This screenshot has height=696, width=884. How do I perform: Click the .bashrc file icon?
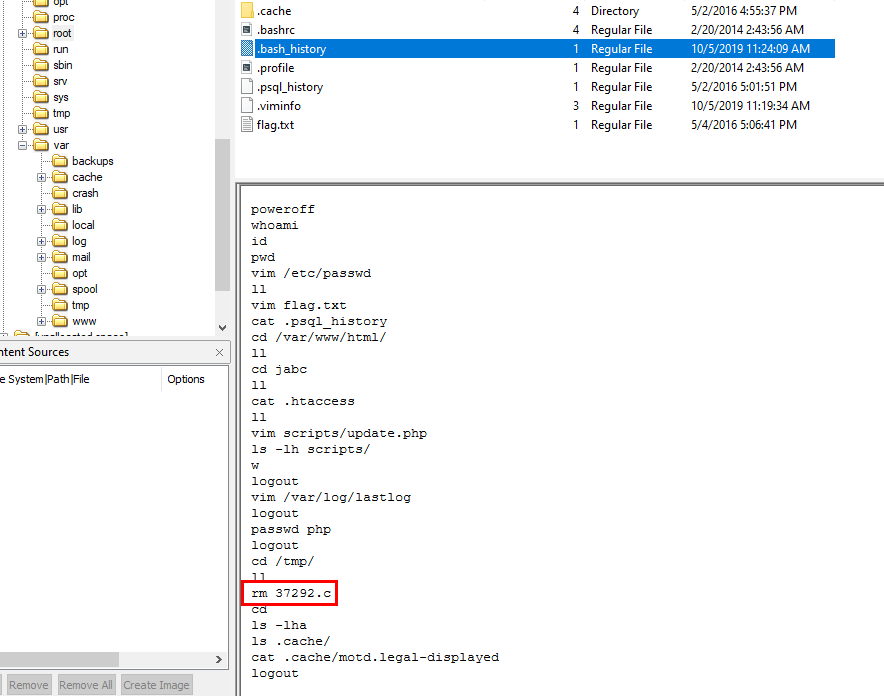pos(247,30)
